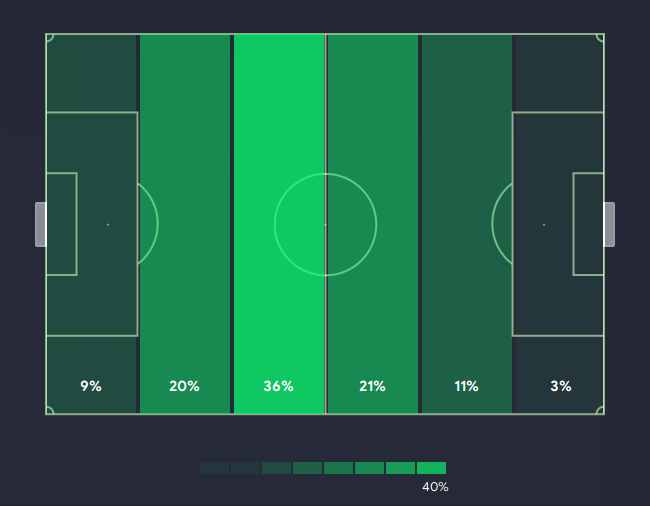The height and width of the screenshot is (506, 650).
Task: Click the fourth legend color swatch
Action: (308, 468)
